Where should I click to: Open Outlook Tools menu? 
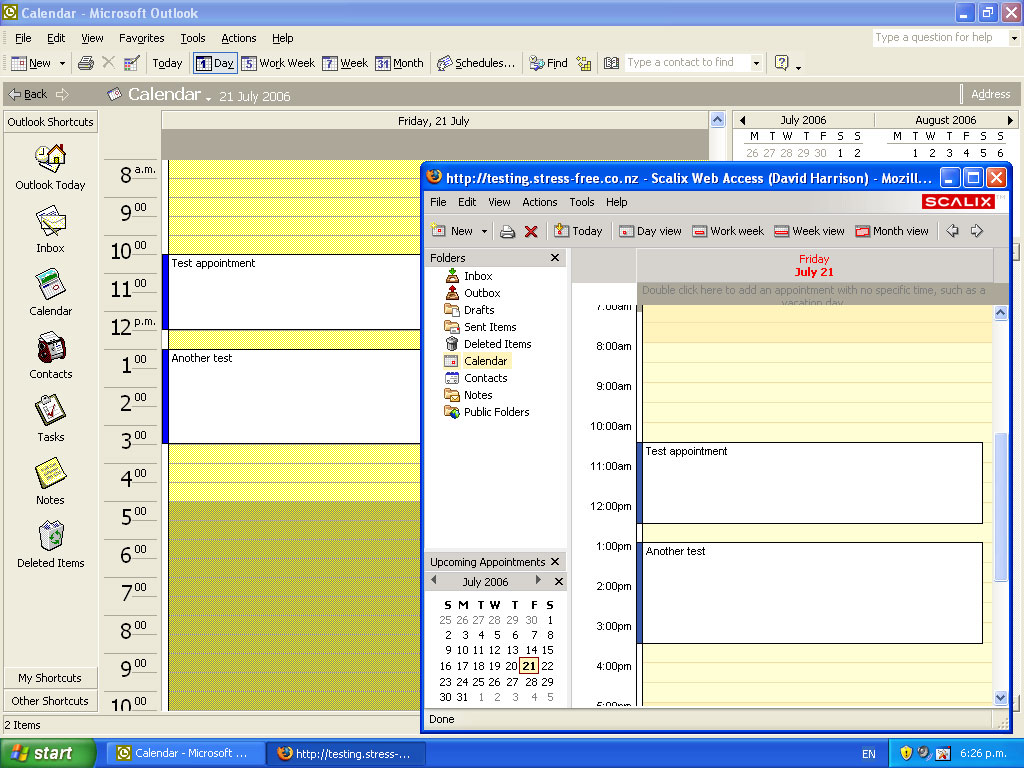[x=193, y=38]
